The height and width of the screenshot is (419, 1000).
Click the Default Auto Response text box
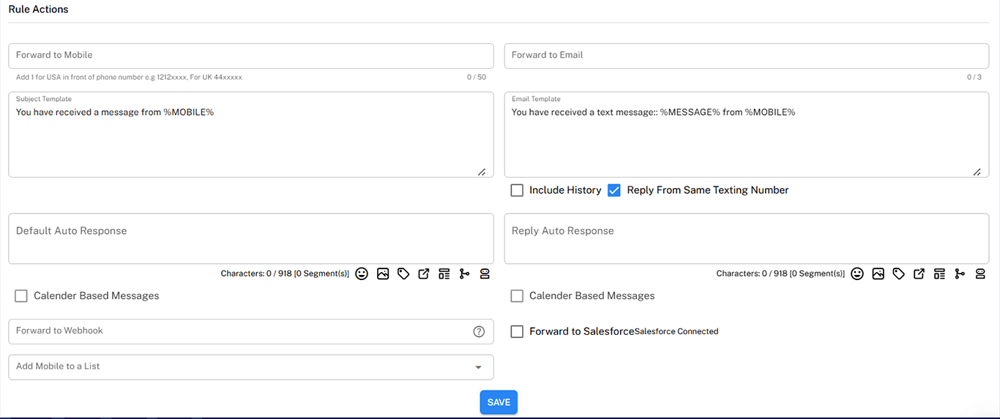[x=251, y=239]
